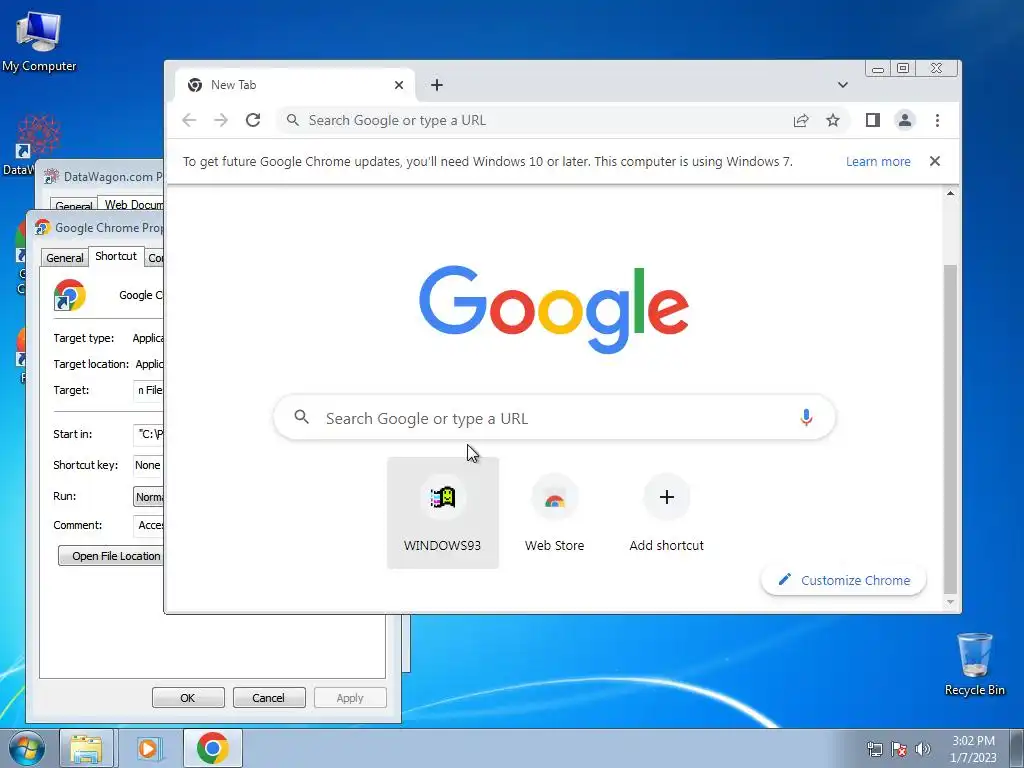Reload the page in Chrome
The height and width of the screenshot is (768, 1024).
pos(253,120)
